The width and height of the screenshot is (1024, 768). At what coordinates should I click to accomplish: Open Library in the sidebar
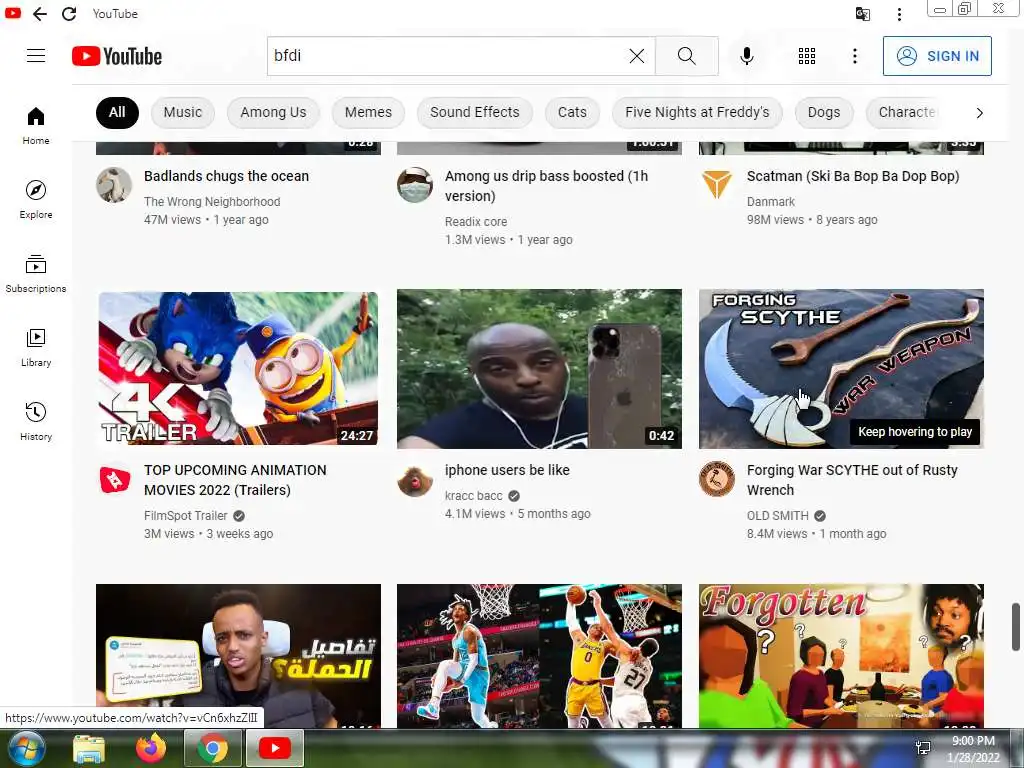pyautogui.click(x=36, y=347)
